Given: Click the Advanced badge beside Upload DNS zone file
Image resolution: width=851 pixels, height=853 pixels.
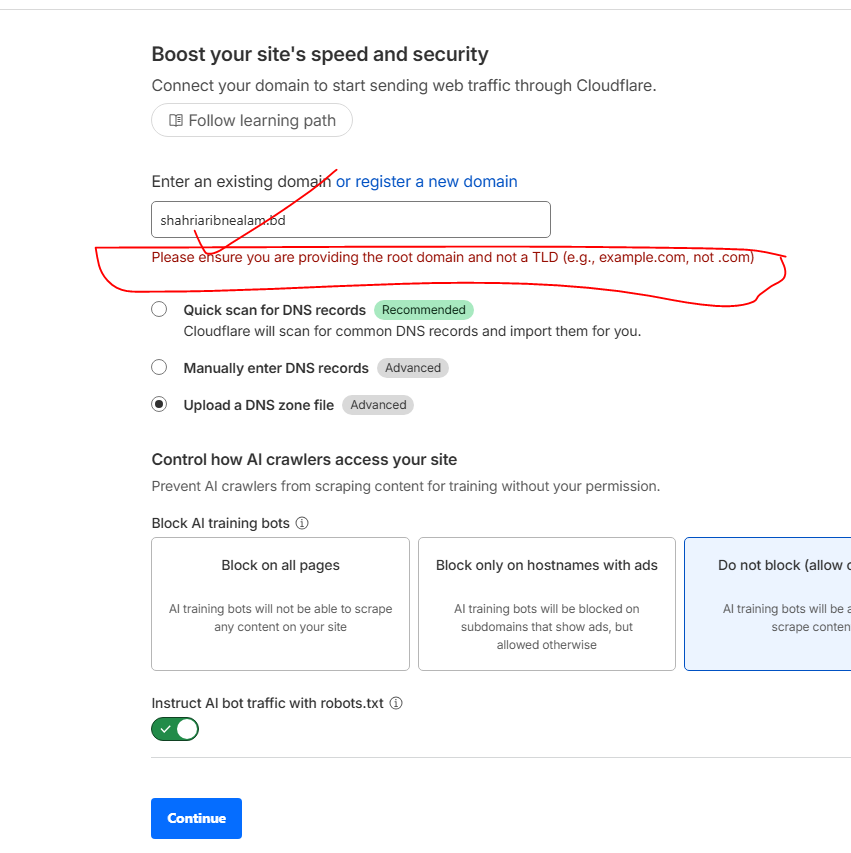Looking at the screenshot, I should (378, 405).
